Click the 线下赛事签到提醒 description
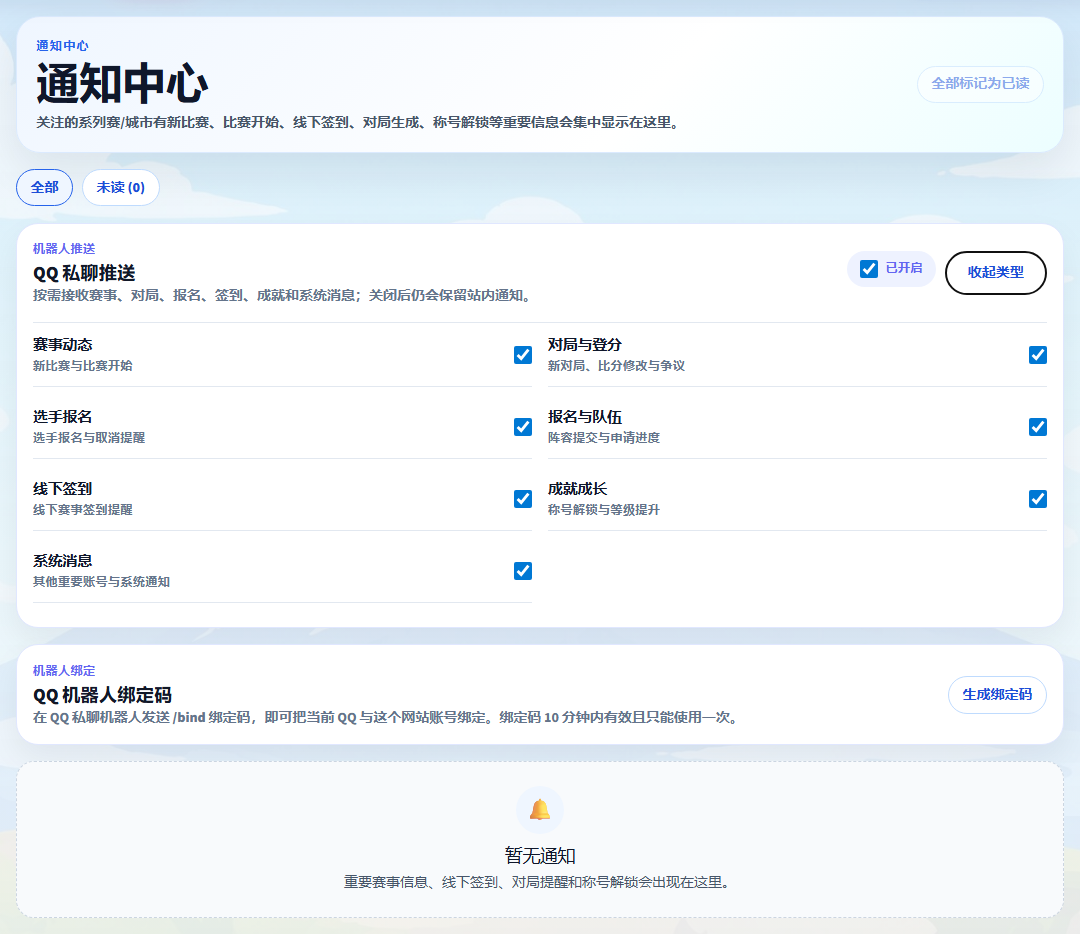 click(x=83, y=510)
